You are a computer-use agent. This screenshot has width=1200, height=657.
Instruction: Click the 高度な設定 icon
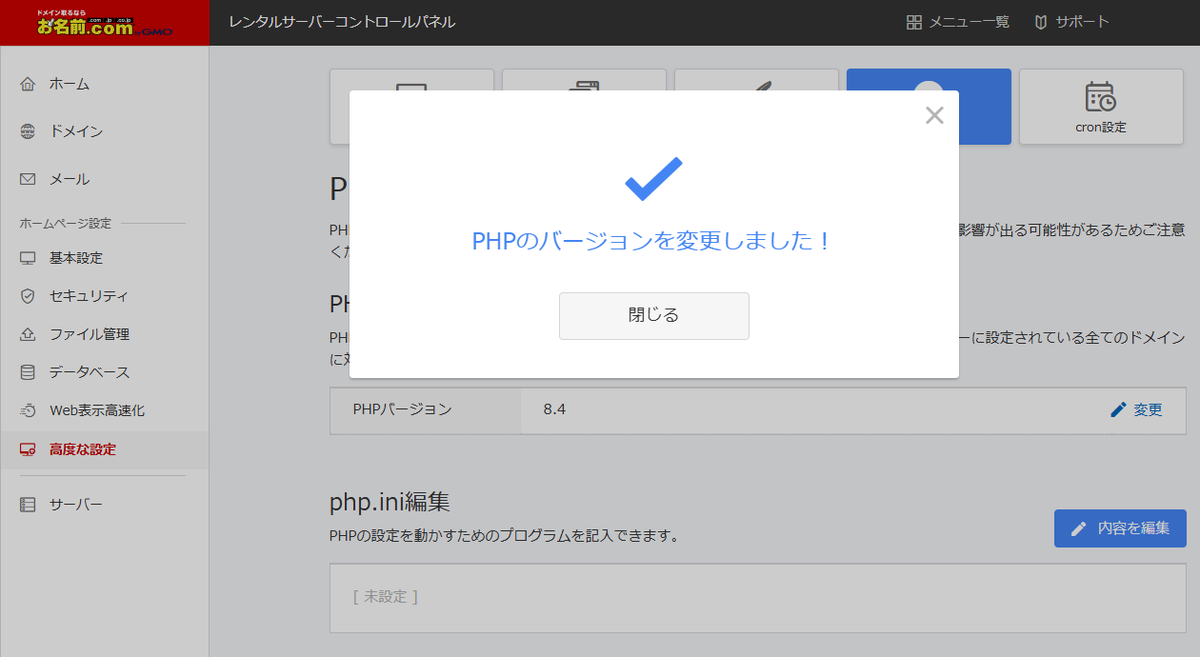[x=28, y=449]
